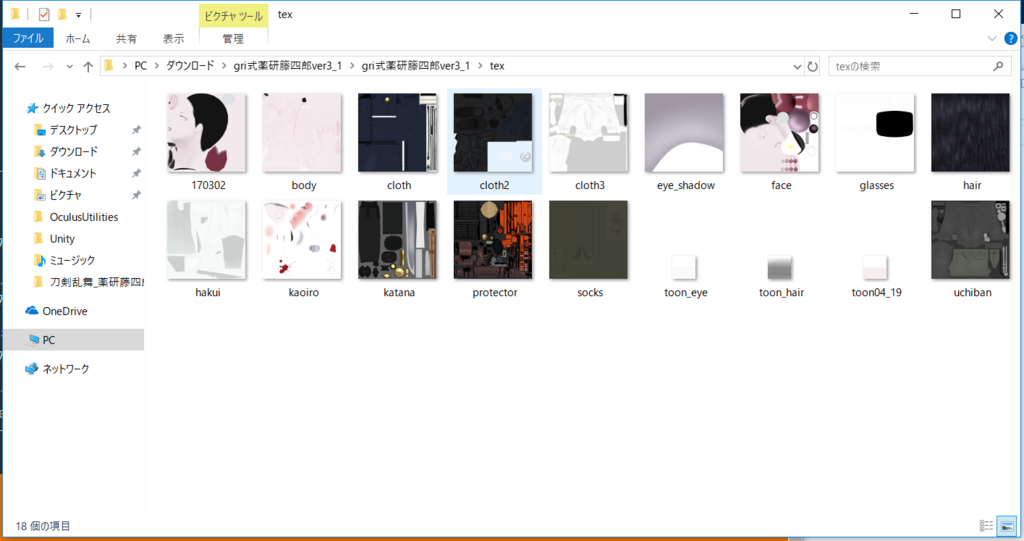Screen dimensions: 1024x541
Task: Select the hair texture thumbnail
Action: (x=970, y=133)
